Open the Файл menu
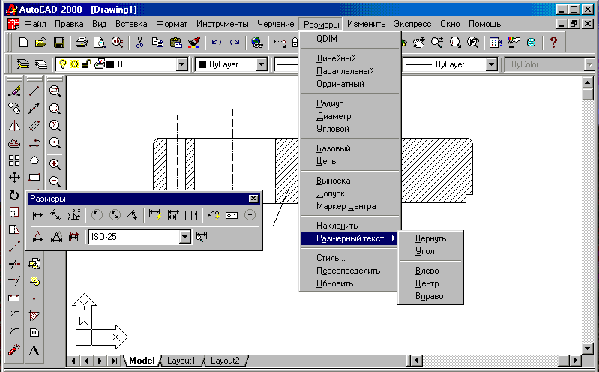 click(35, 24)
